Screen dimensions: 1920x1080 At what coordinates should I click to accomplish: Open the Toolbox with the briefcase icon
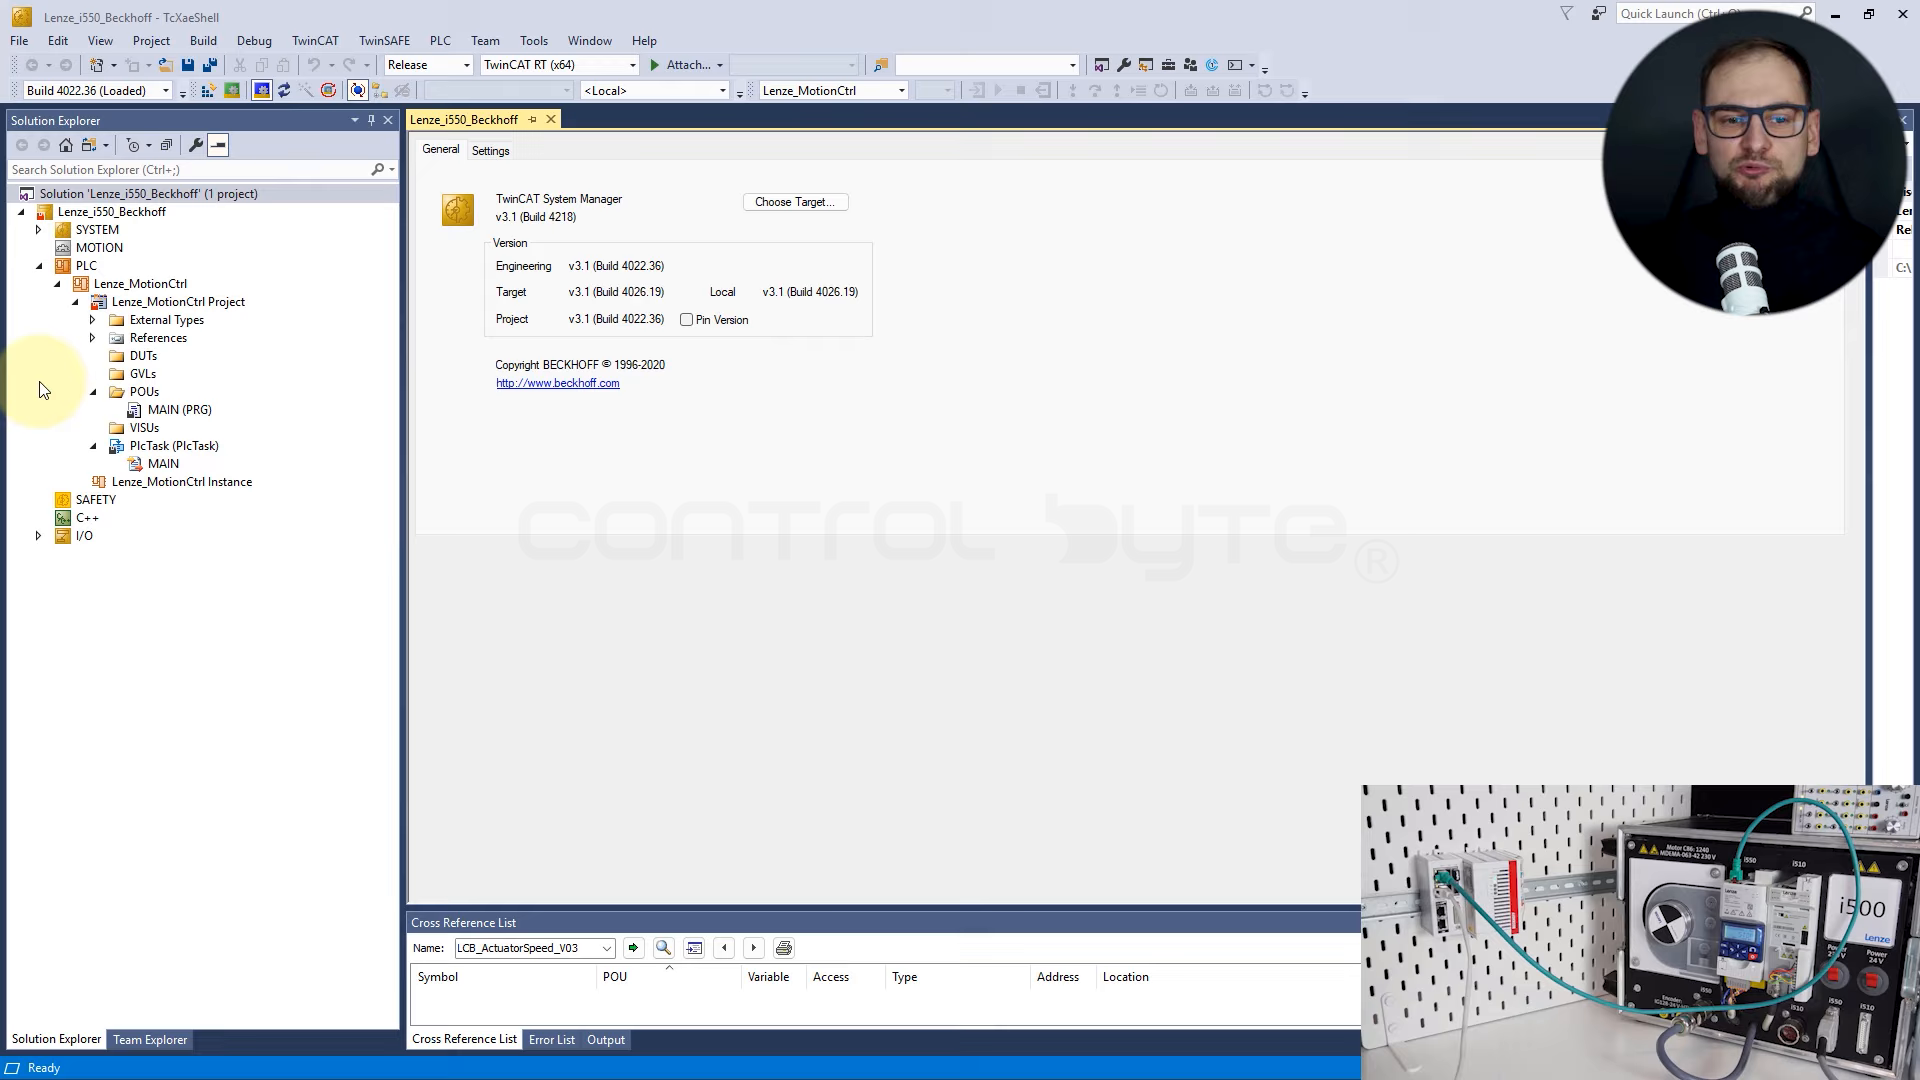coord(1168,65)
